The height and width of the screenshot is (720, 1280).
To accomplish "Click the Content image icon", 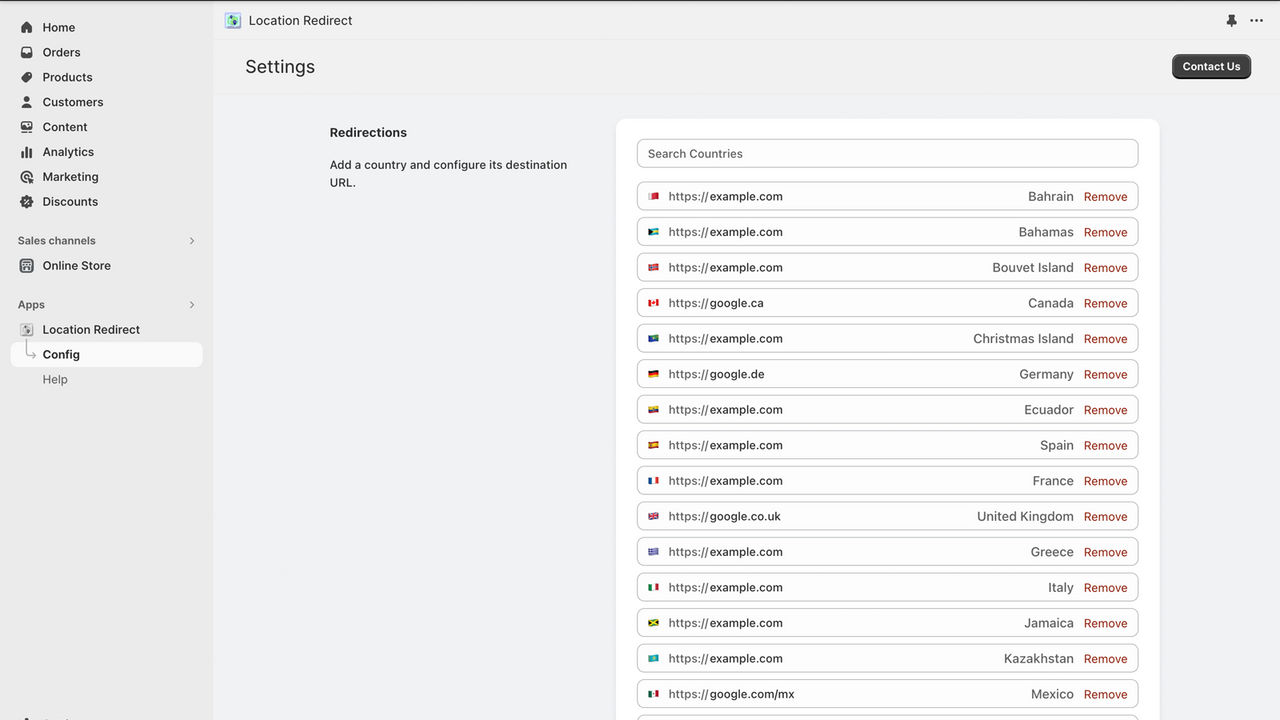I will pyautogui.click(x=27, y=127).
